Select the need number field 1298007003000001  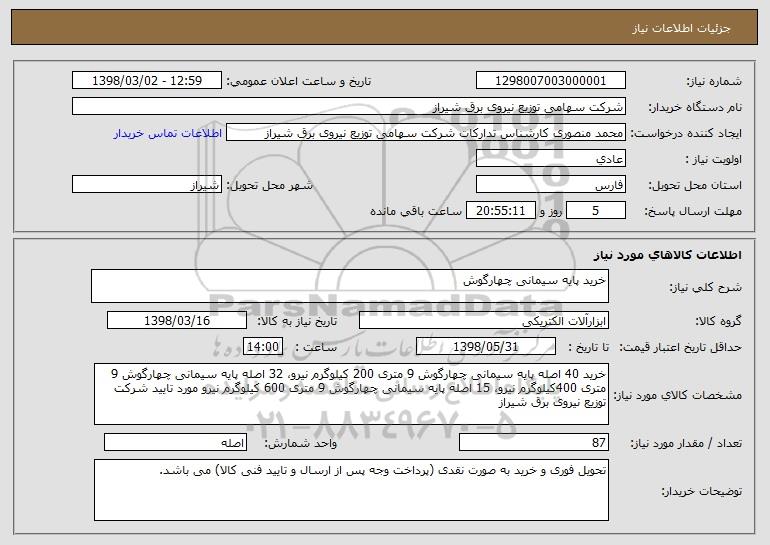550,81
